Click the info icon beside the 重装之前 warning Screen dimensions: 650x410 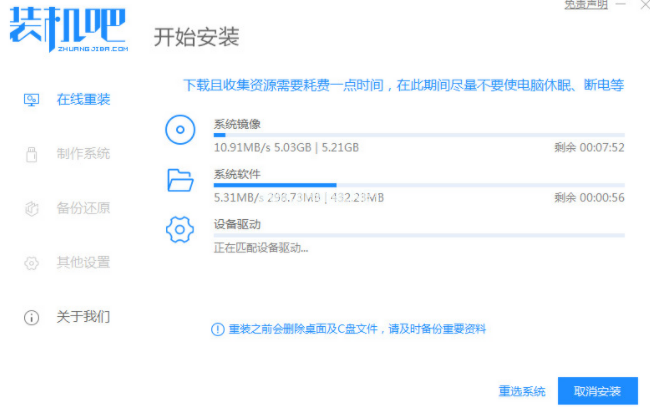217,329
